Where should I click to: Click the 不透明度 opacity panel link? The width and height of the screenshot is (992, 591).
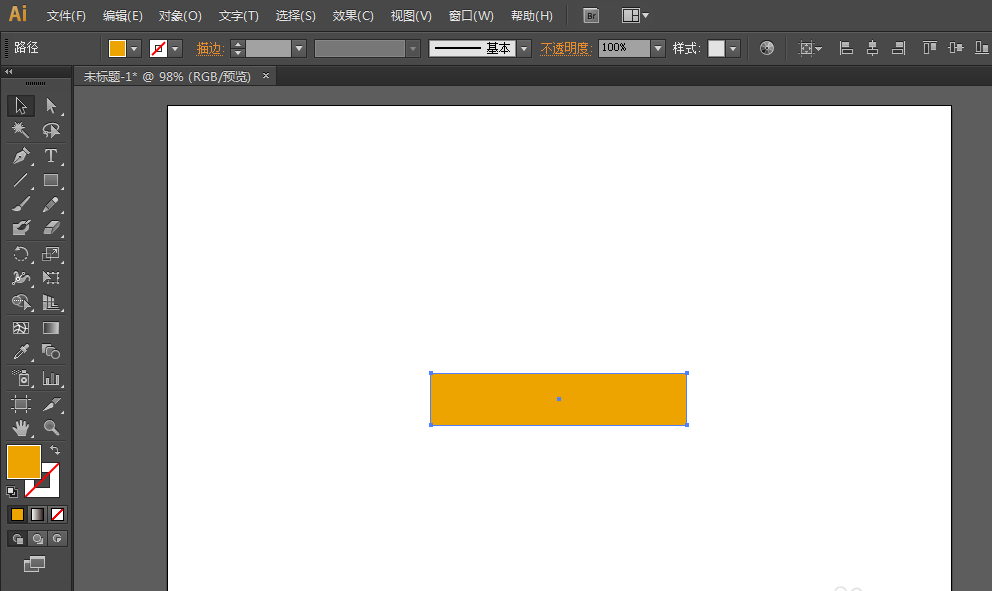[566, 49]
